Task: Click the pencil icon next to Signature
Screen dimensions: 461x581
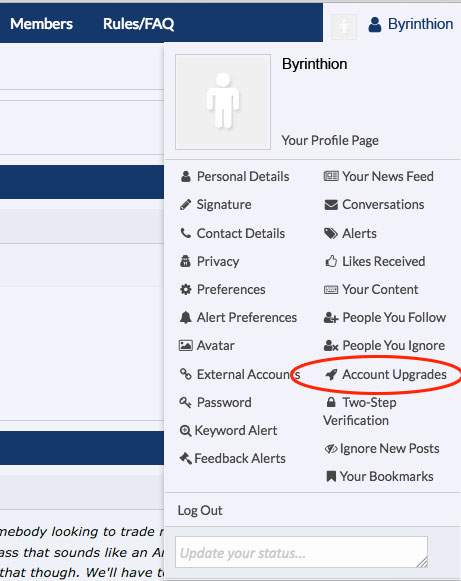Action: (186, 205)
